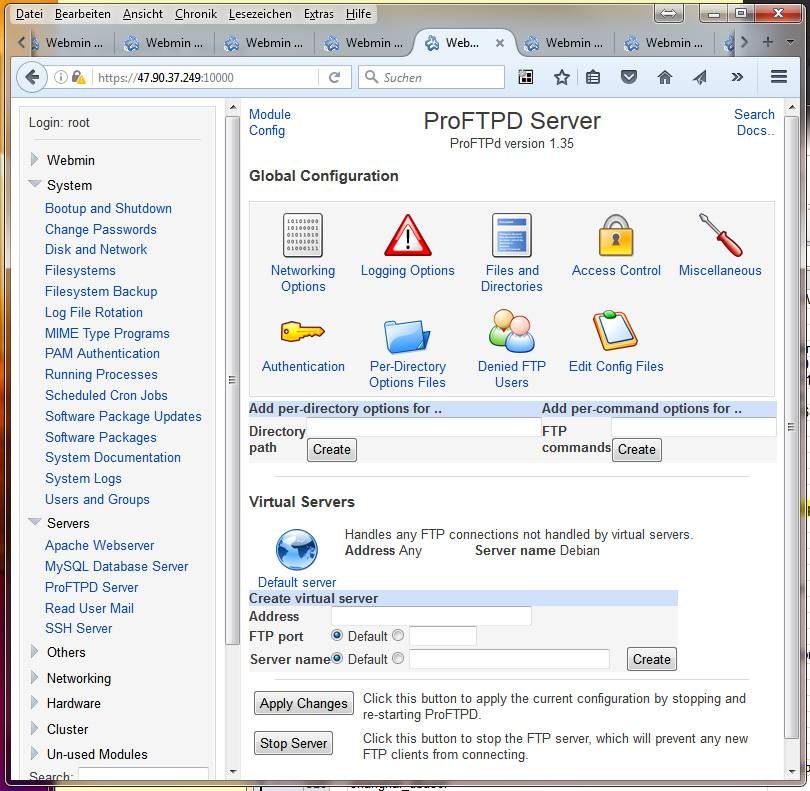
Task: Click the Directory path input field
Action: click(423, 427)
